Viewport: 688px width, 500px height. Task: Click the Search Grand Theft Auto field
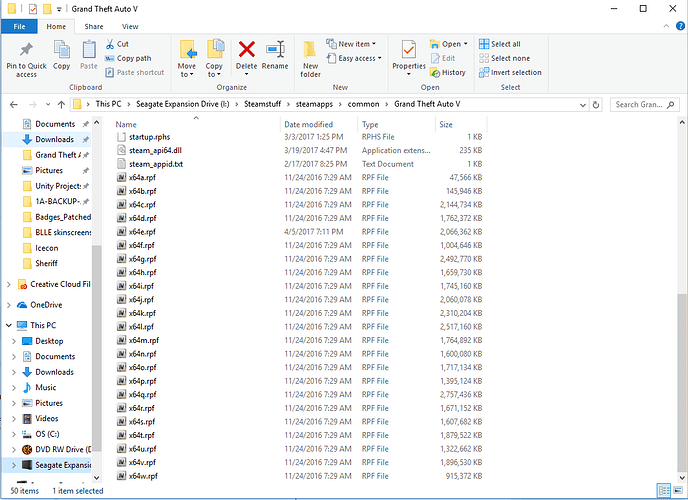[644, 104]
